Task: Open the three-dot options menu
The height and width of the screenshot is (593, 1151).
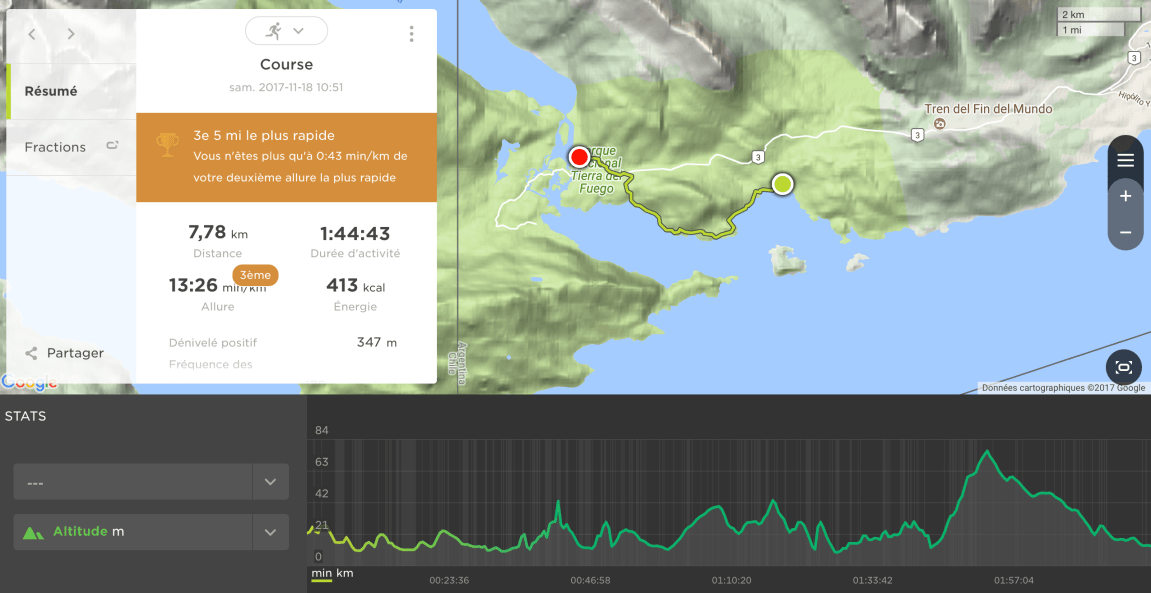Action: tap(411, 34)
